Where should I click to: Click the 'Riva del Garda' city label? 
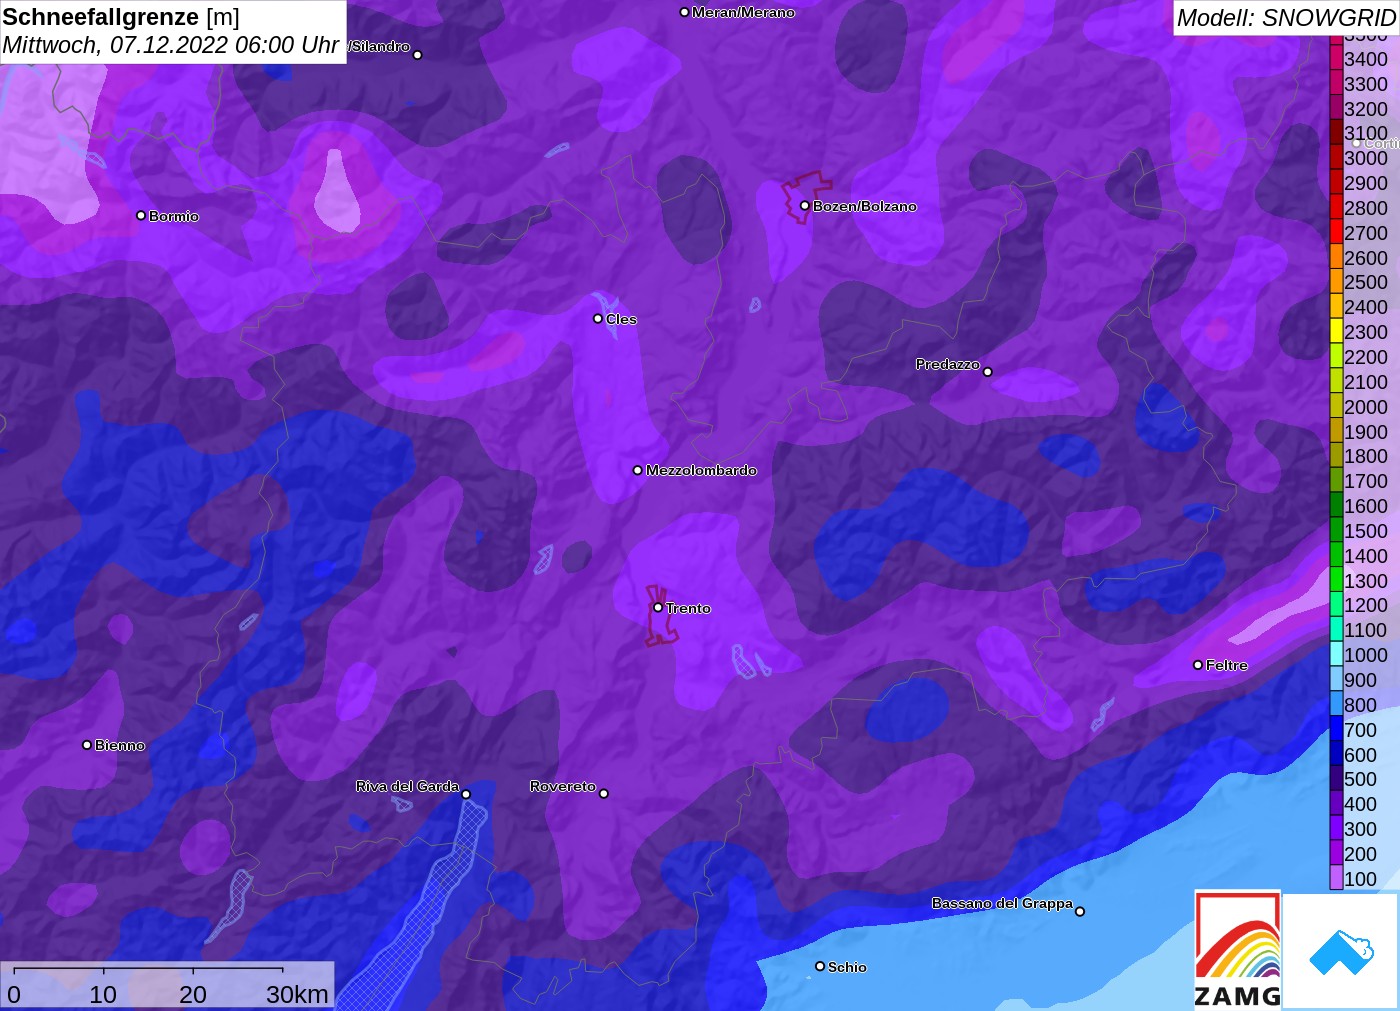click(407, 786)
